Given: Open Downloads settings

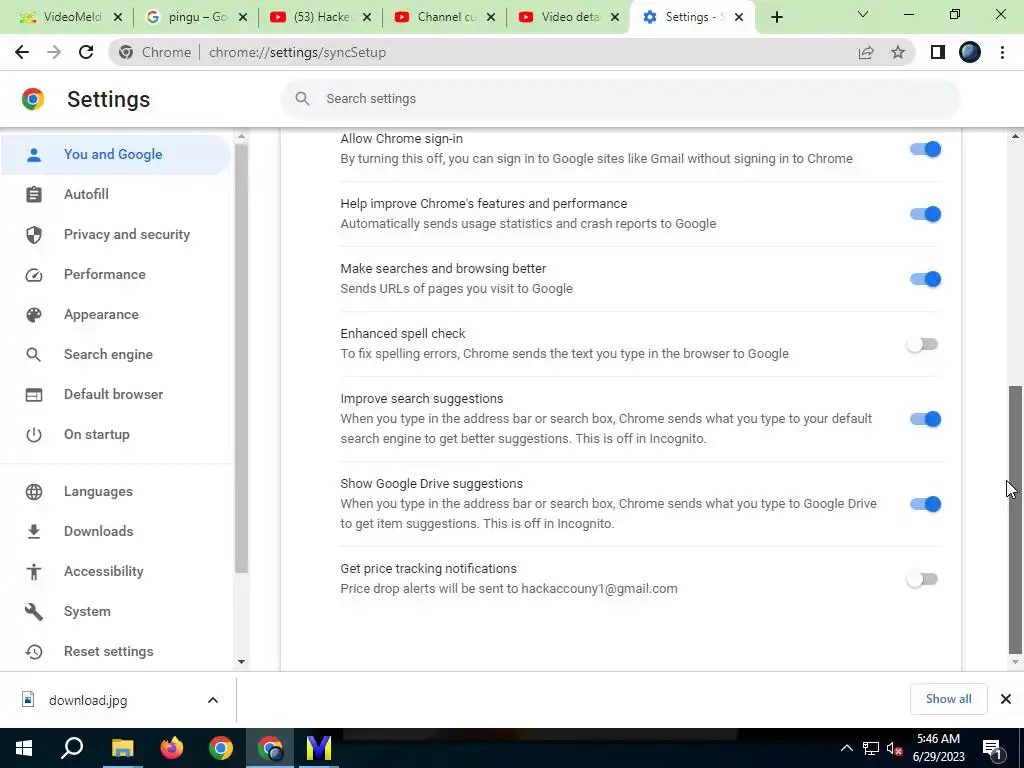Looking at the screenshot, I should coord(115,532).
